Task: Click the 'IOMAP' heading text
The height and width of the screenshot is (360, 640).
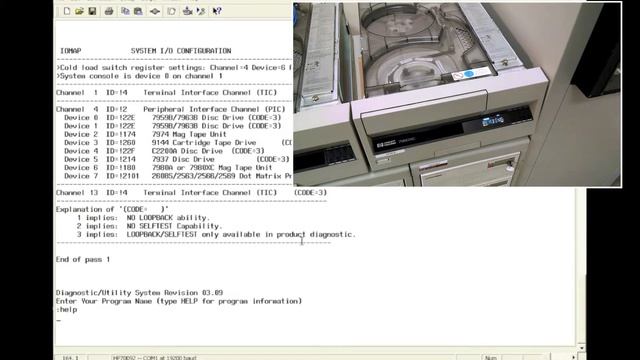Action: point(71,51)
